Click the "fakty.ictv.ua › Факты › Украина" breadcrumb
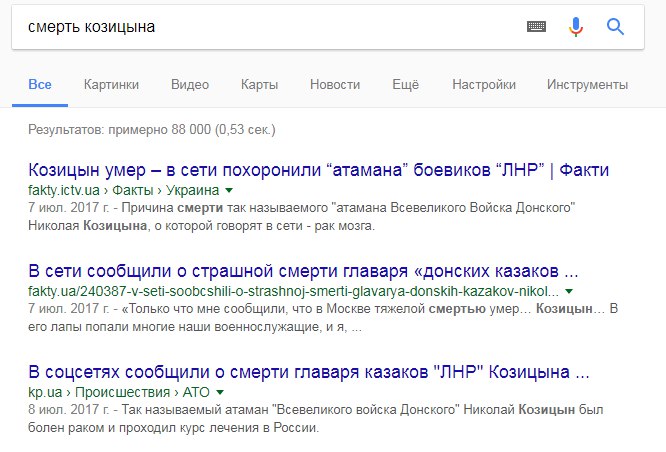Image resolution: width=666 pixels, height=452 pixels. 124,190
